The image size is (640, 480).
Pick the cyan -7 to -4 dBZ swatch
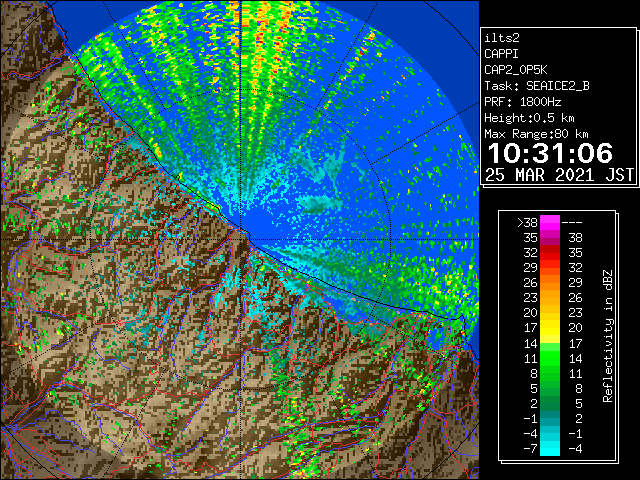pyautogui.click(x=550, y=449)
